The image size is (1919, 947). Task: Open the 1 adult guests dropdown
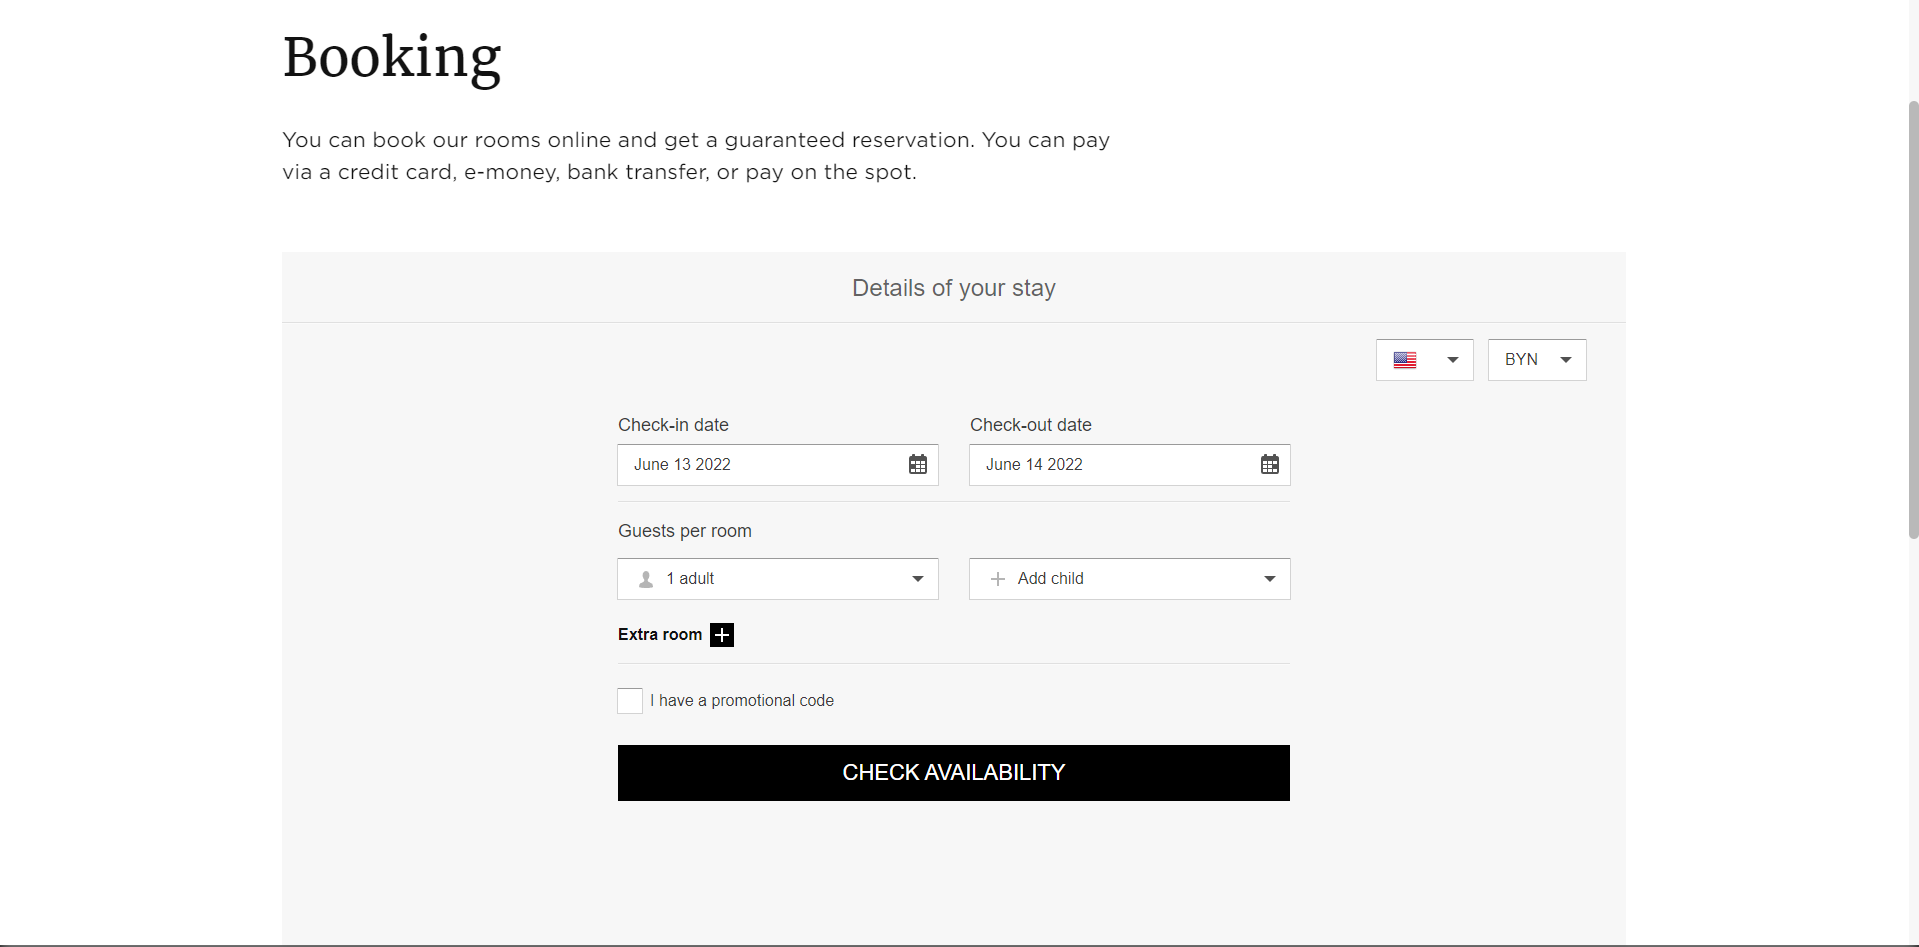(778, 579)
